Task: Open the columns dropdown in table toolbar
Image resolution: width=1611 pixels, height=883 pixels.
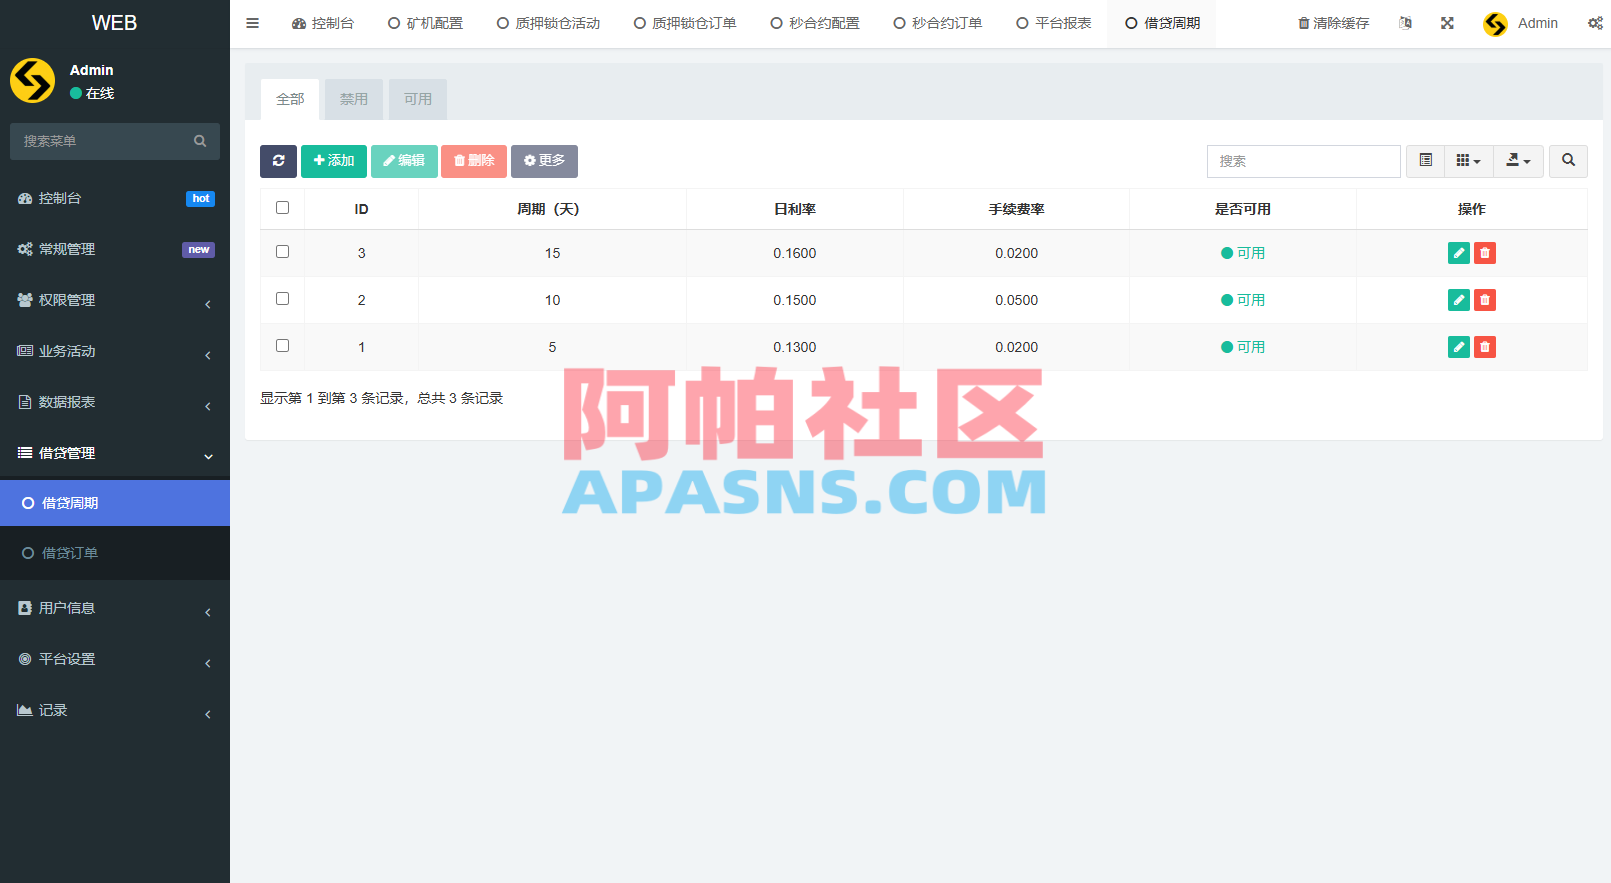Action: pyautogui.click(x=1468, y=161)
